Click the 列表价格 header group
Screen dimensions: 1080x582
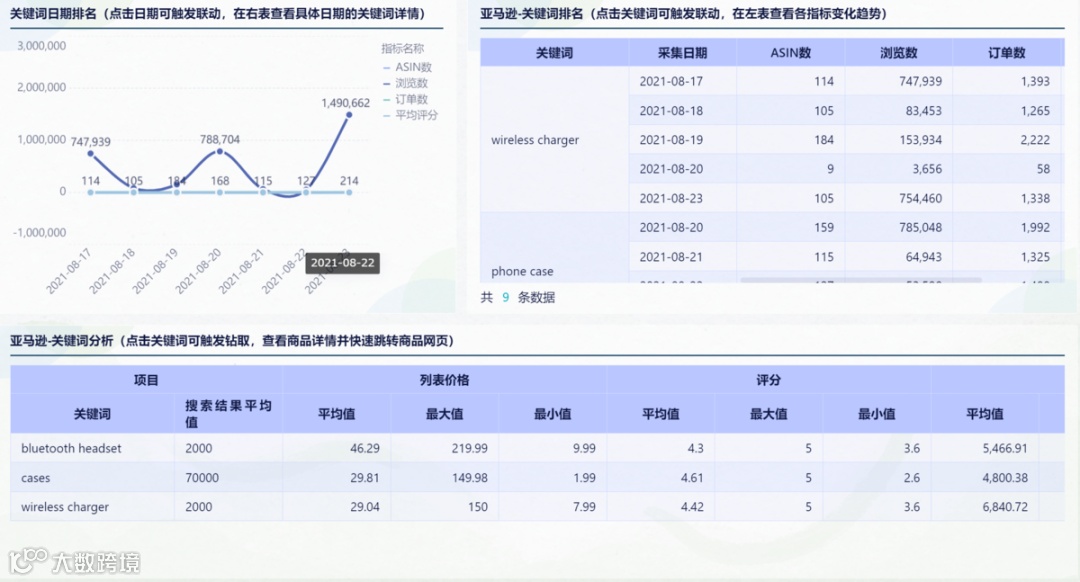(x=442, y=379)
